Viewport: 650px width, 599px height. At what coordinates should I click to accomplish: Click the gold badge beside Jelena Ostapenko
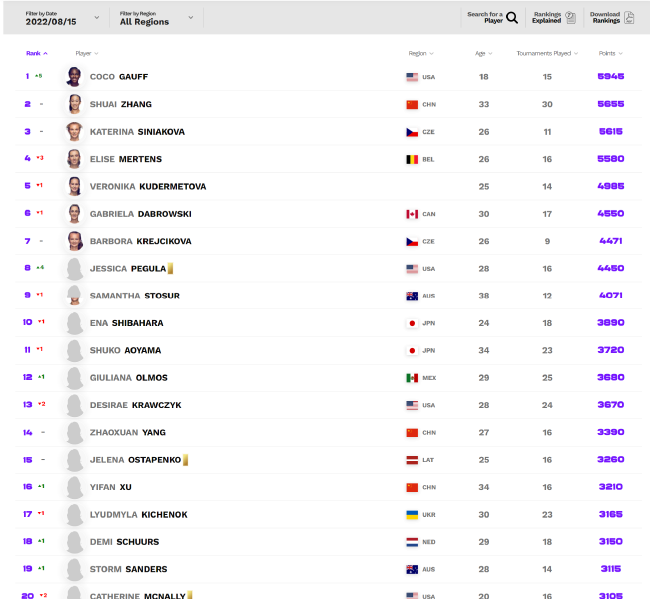click(185, 460)
